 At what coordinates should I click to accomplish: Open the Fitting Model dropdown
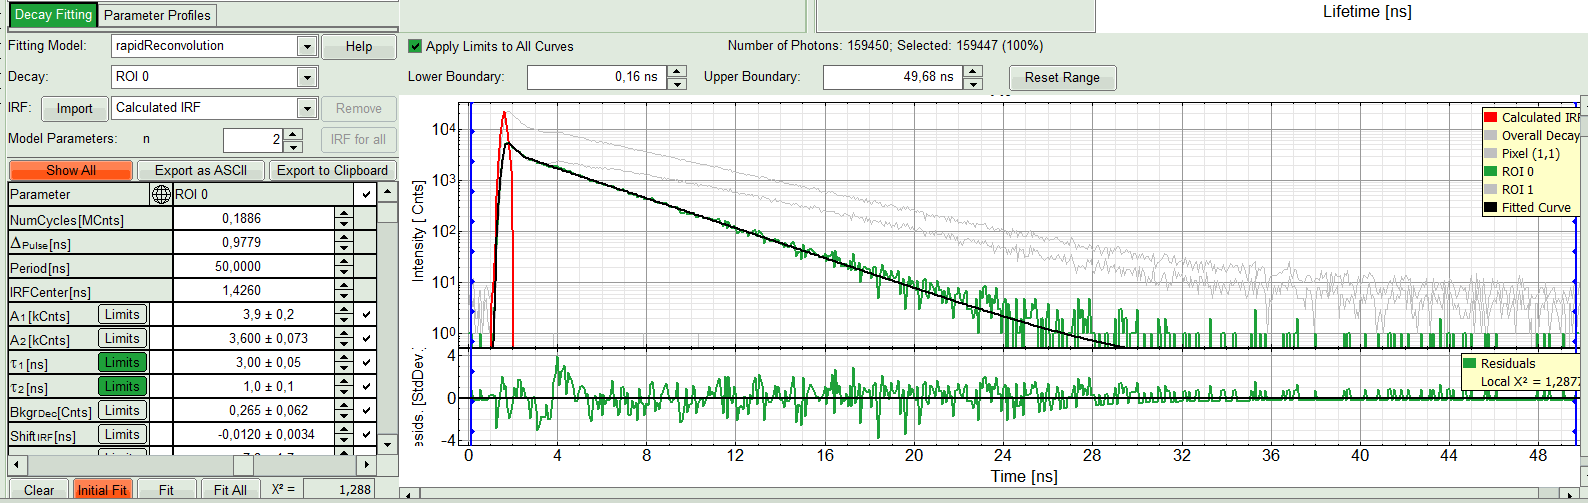[307, 46]
